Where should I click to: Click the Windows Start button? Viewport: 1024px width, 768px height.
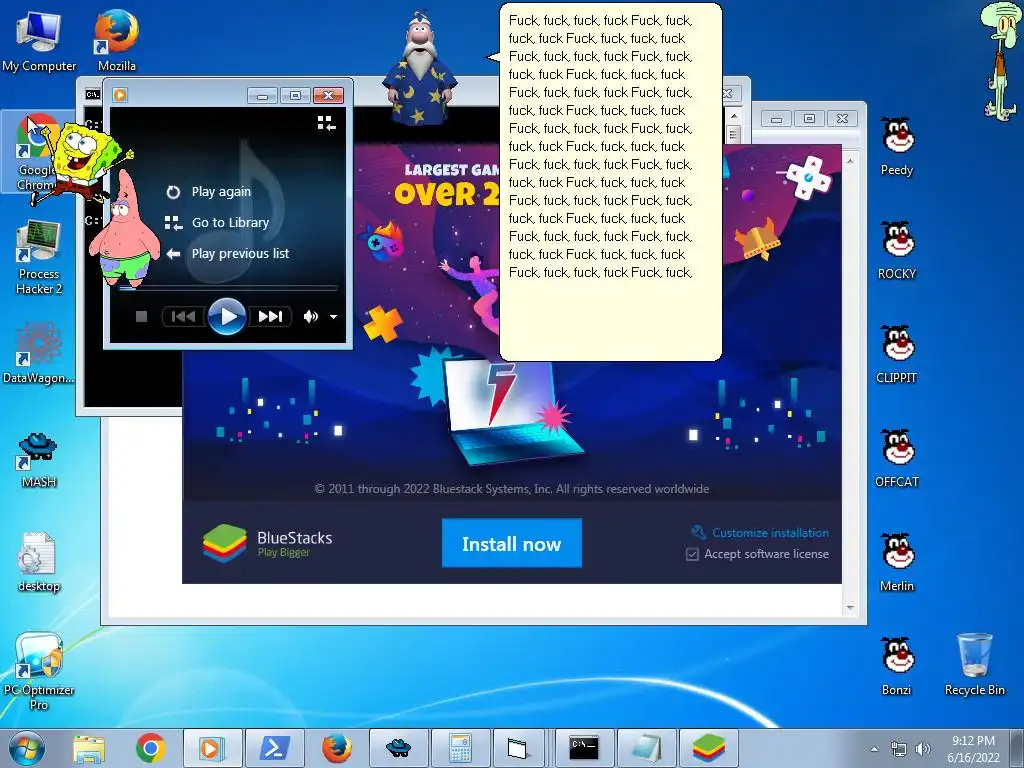(x=27, y=748)
